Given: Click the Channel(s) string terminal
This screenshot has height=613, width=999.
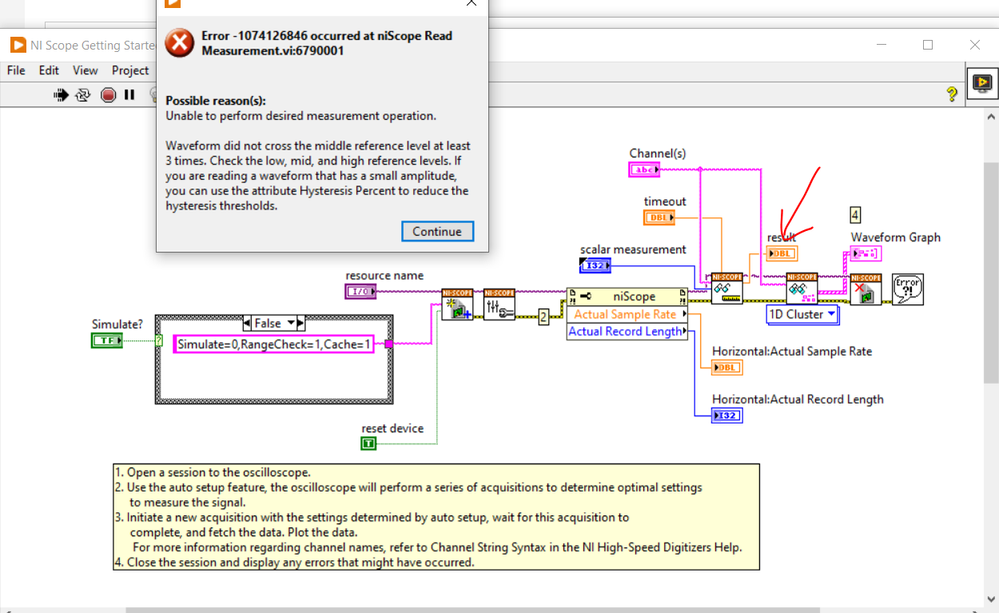Looking at the screenshot, I should click(x=644, y=169).
